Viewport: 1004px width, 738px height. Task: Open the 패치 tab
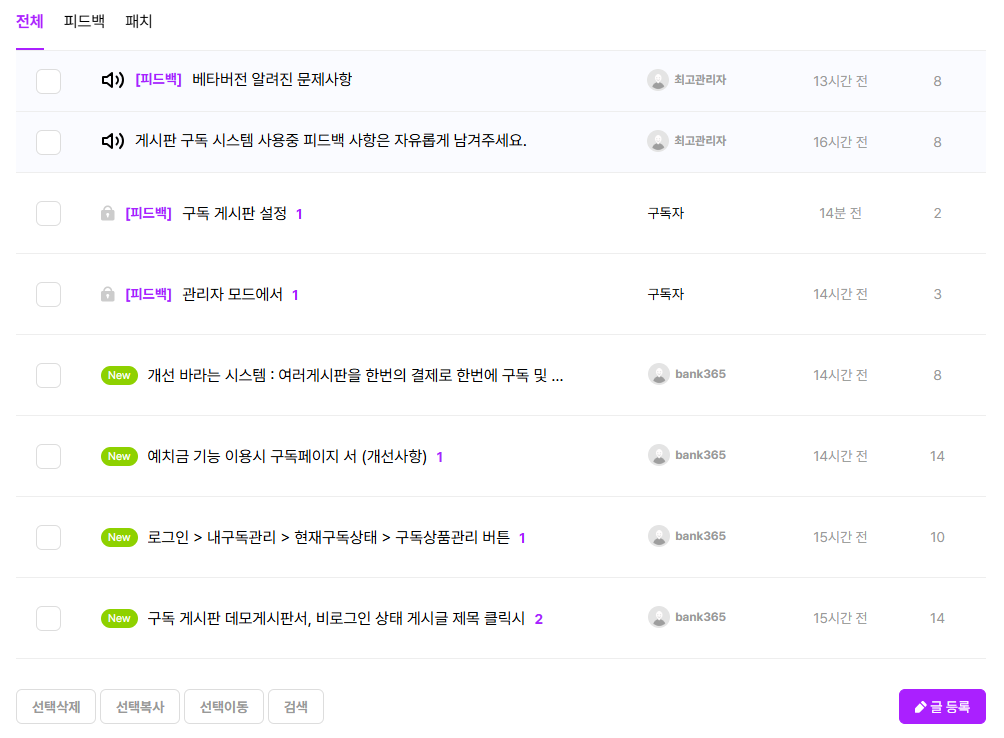coord(139,21)
